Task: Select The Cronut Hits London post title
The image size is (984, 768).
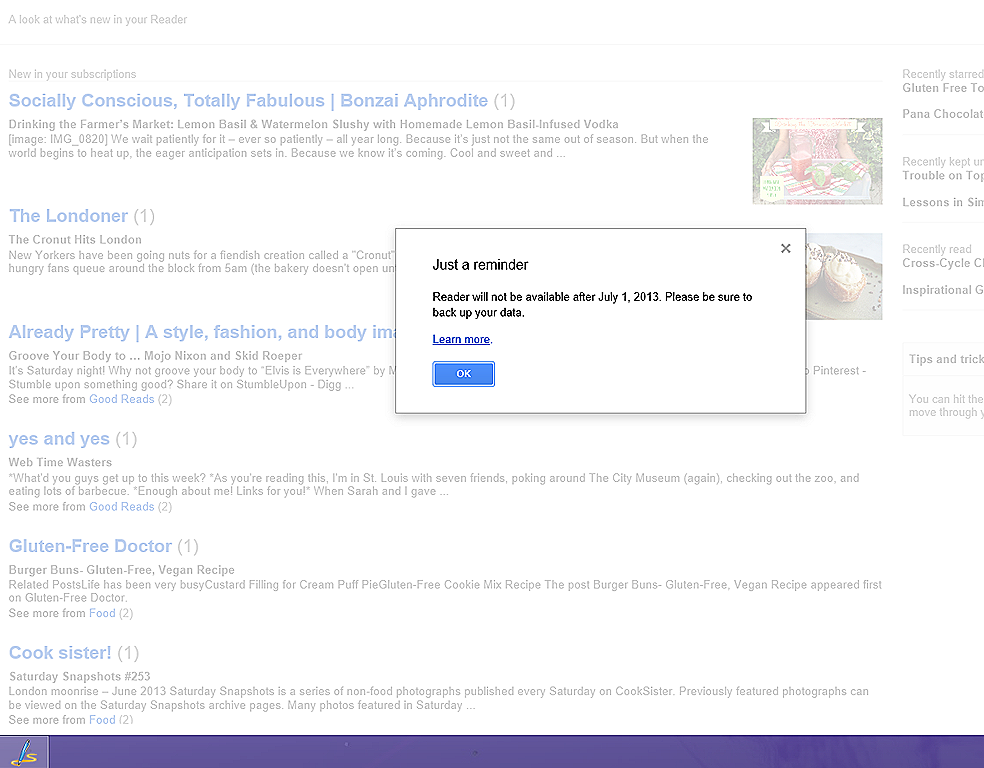Action: [x=75, y=240]
